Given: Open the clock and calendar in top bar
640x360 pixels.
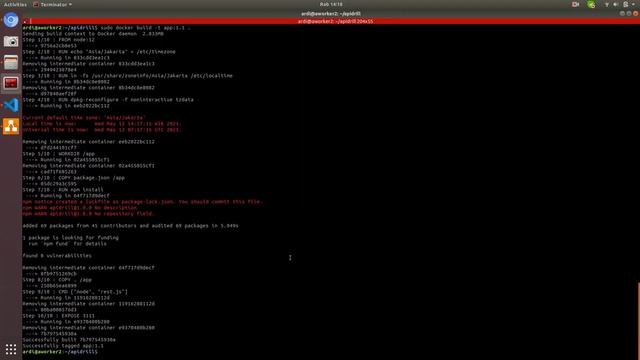Looking at the screenshot, I should 331,4.
